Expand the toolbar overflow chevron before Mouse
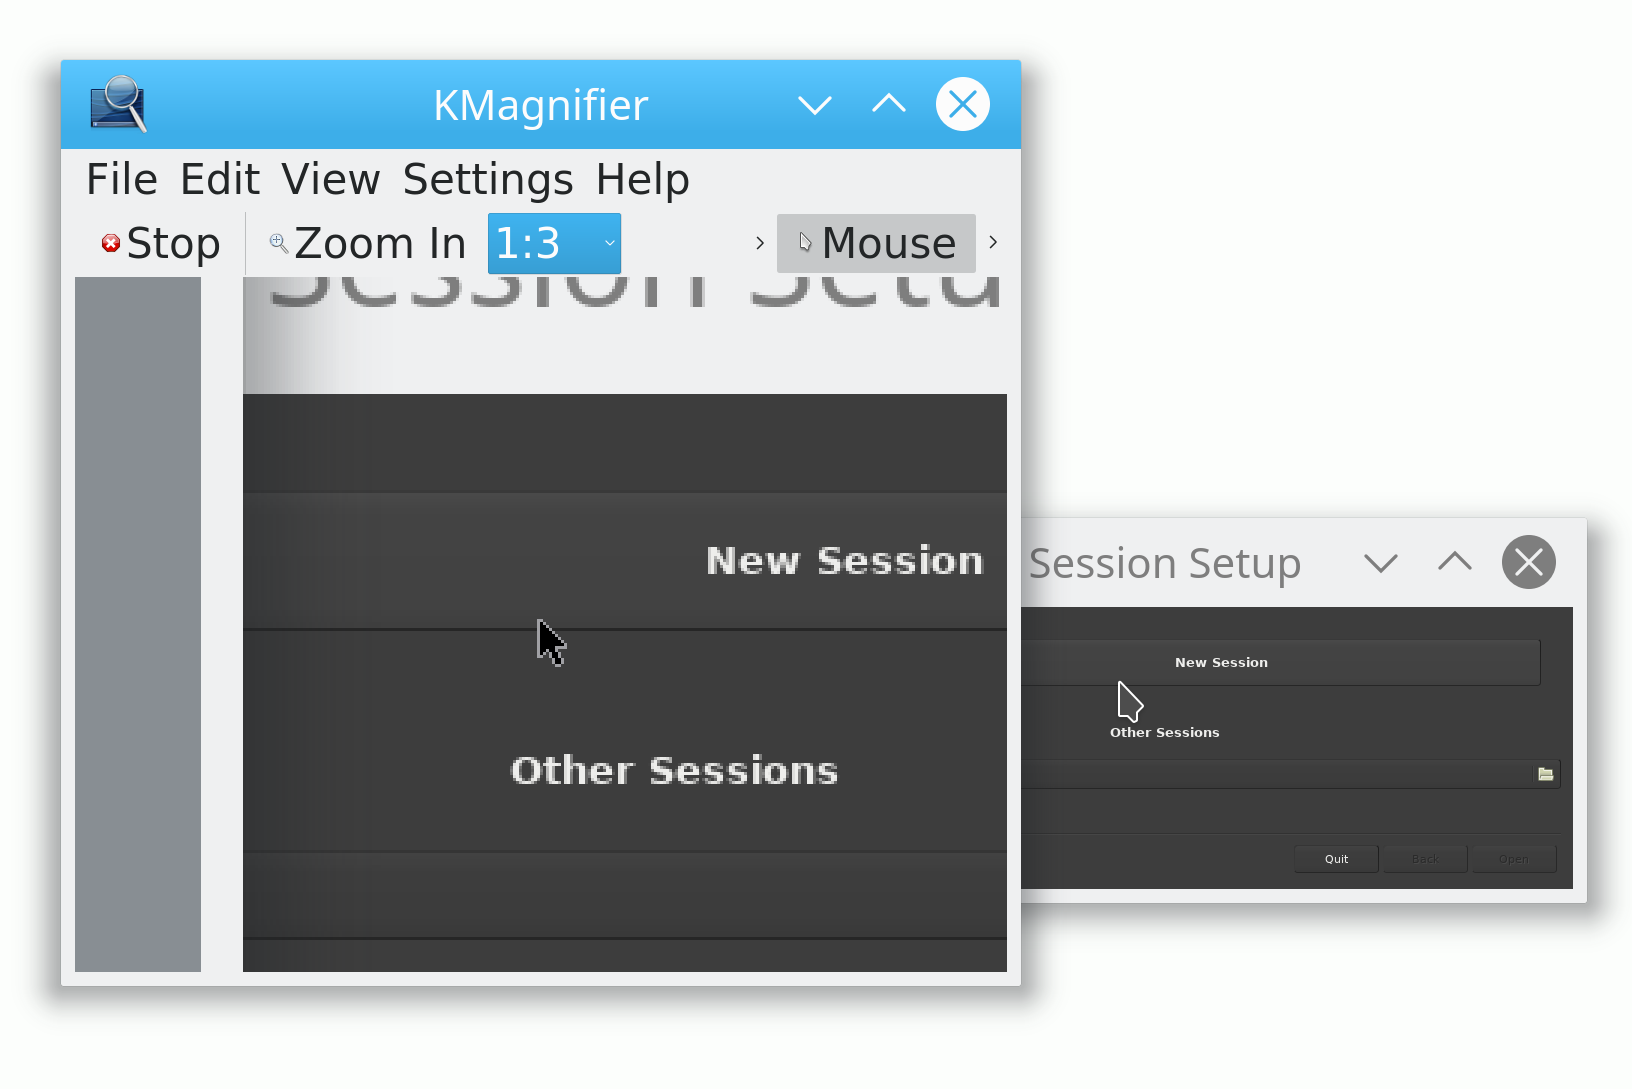This screenshot has height=1089, width=1632. [760, 243]
